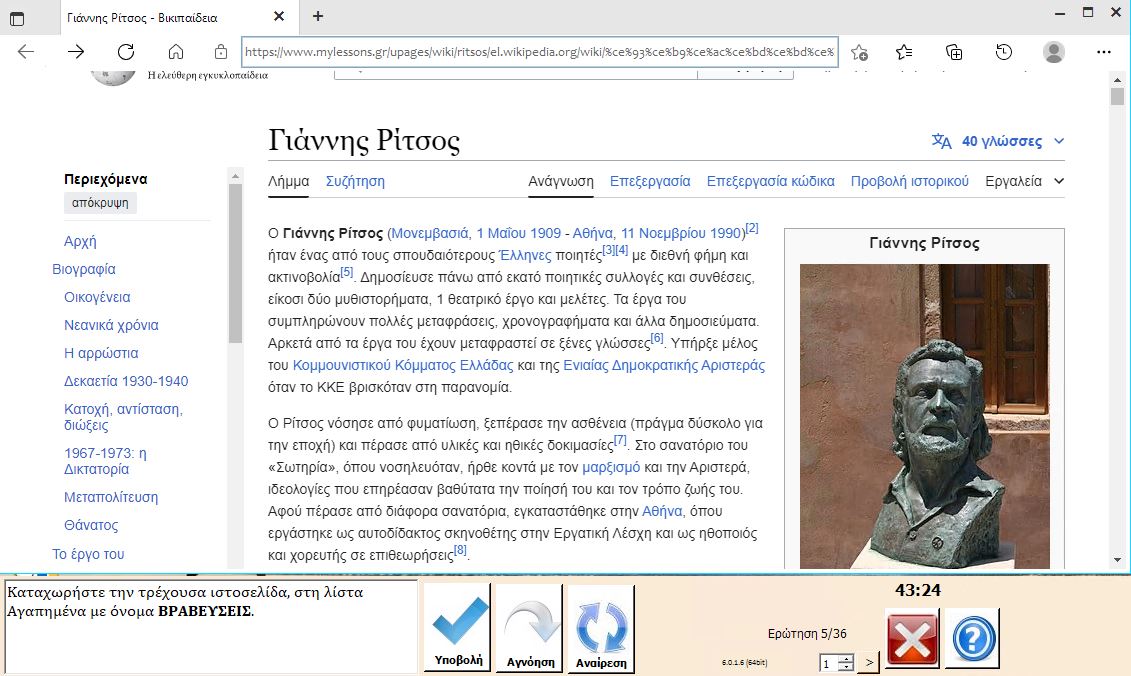Click the browser Refresh icon
This screenshot has width=1131, height=676.
point(125,52)
